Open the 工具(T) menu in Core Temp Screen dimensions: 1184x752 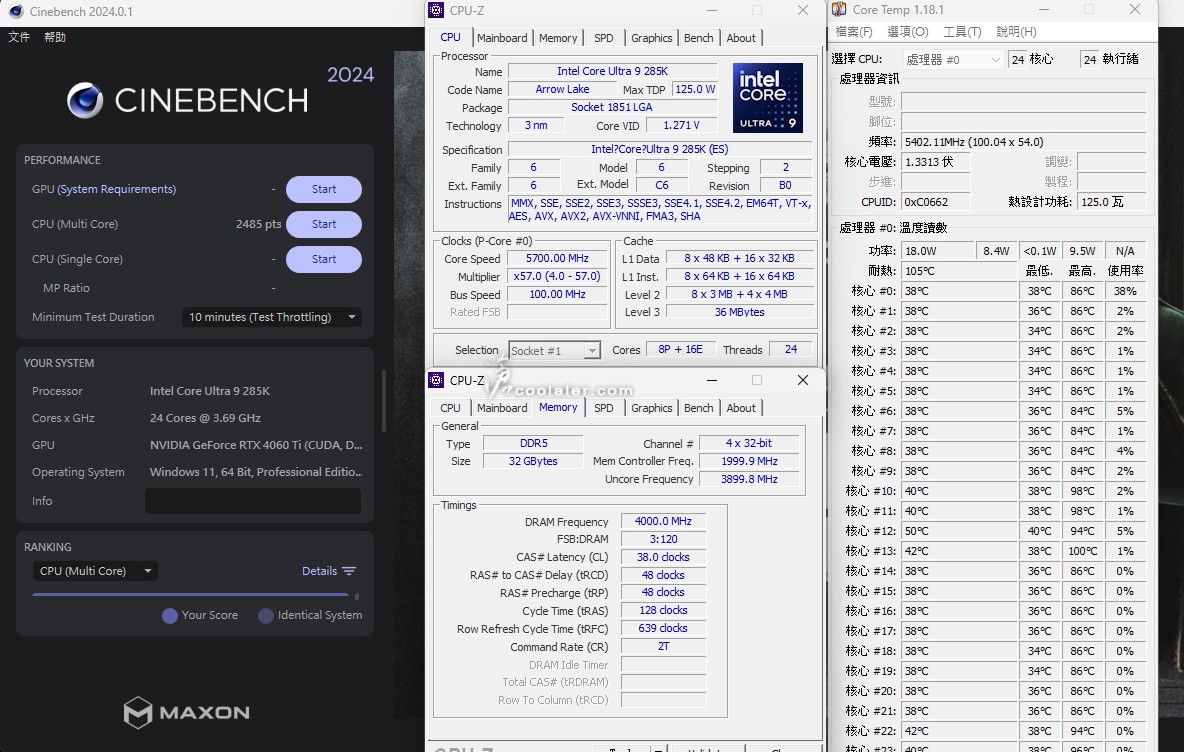click(x=962, y=32)
